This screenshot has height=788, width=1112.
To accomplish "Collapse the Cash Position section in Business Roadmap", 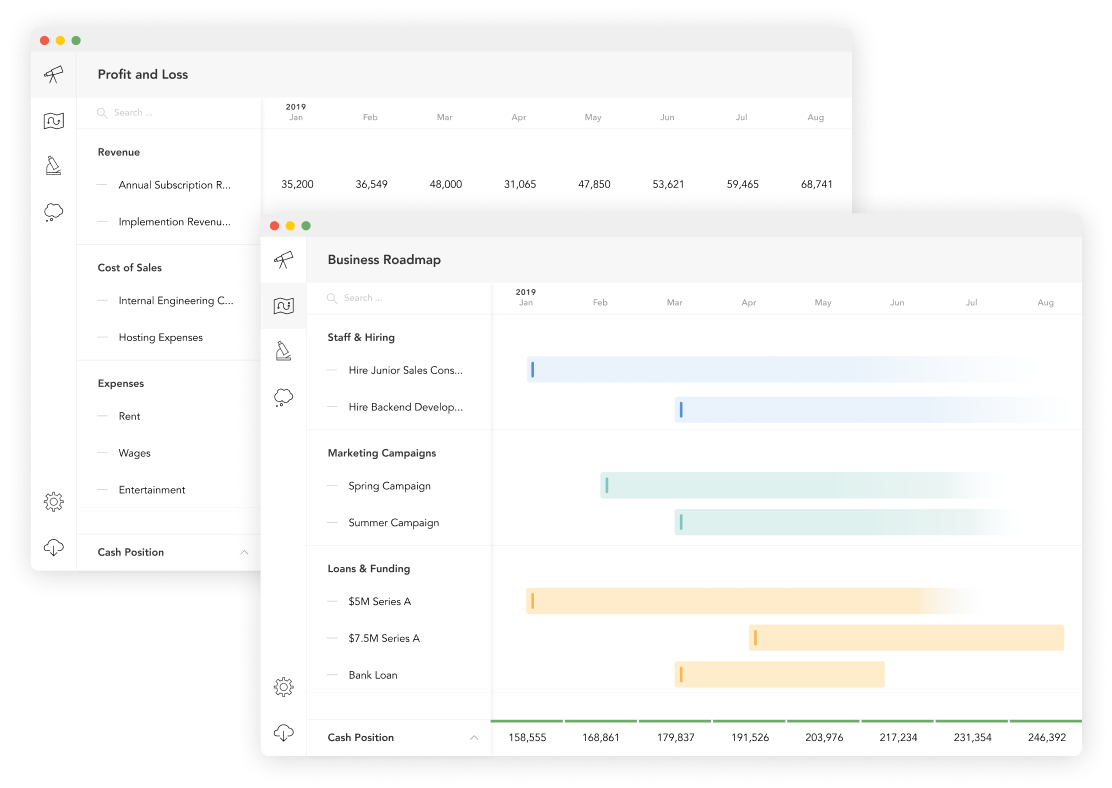I will tap(474, 737).
